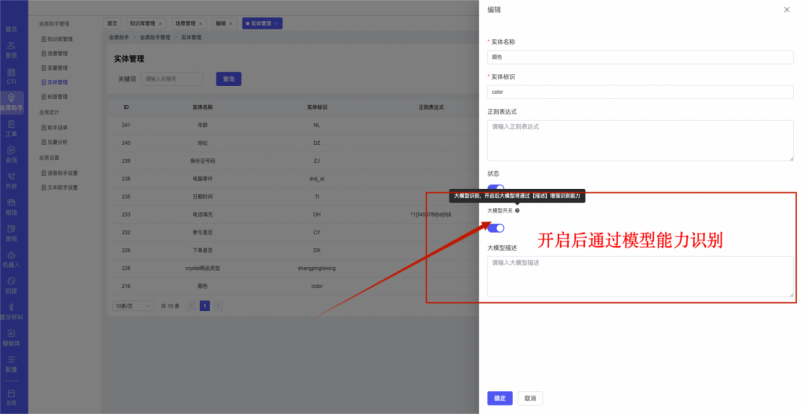The image size is (802, 414).
Task: Toggle the 大模型开关 switch
Action: click(x=495, y=228)
